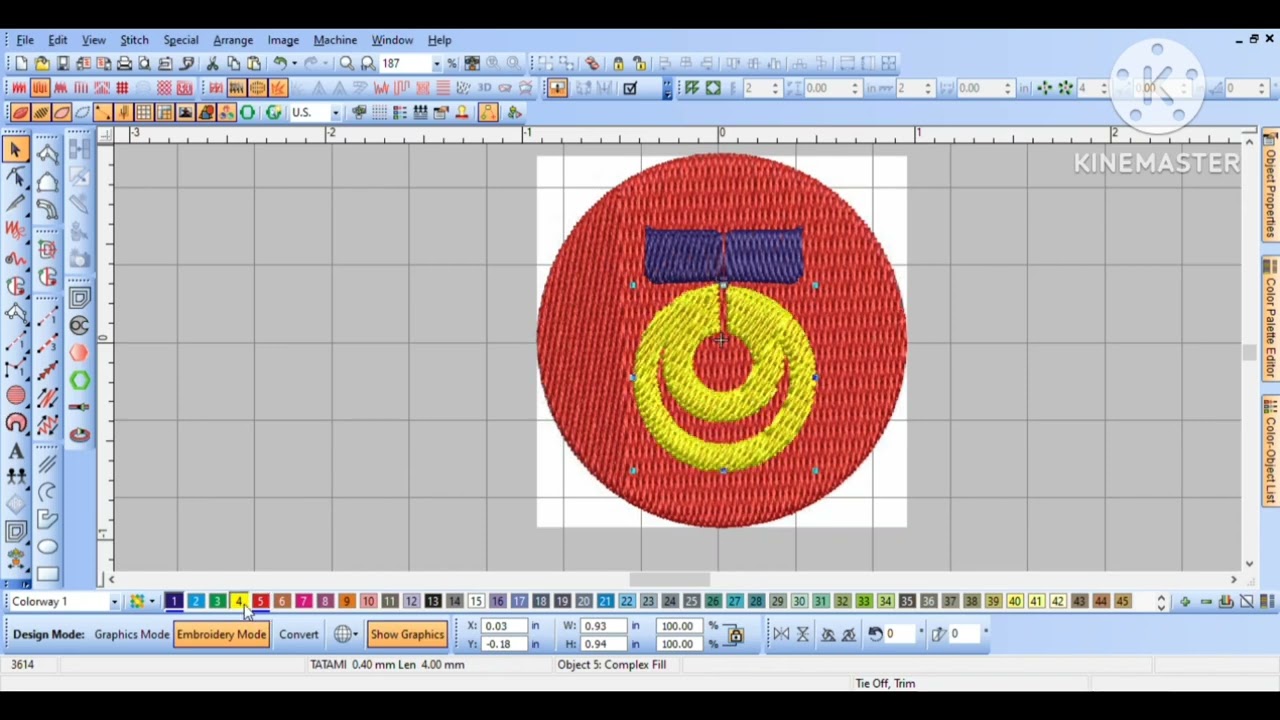Click the width field 0.93
Viewport: 1280px width, 720px height.
603,626
